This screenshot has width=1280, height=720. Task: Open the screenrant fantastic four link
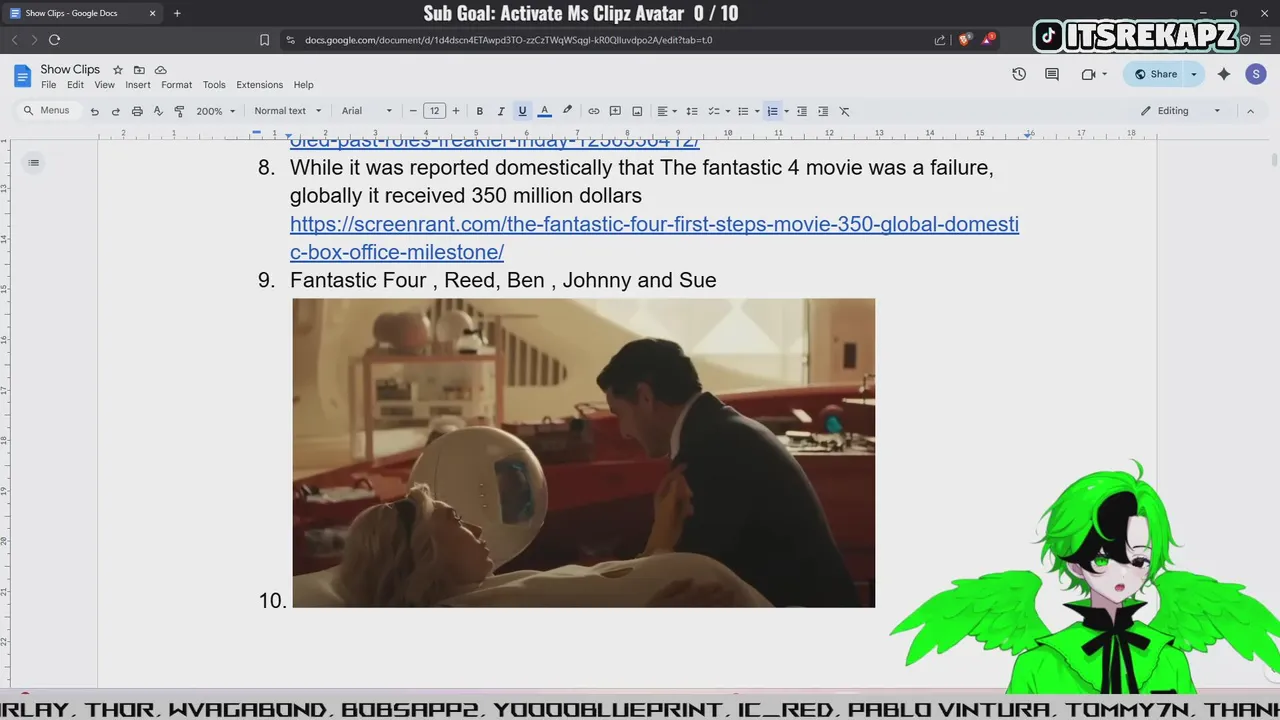tap(654, 238)
